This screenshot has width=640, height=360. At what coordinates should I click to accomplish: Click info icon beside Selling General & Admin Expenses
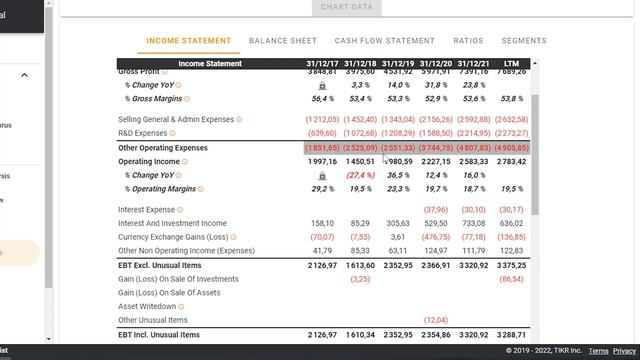[x=239, y=120]
